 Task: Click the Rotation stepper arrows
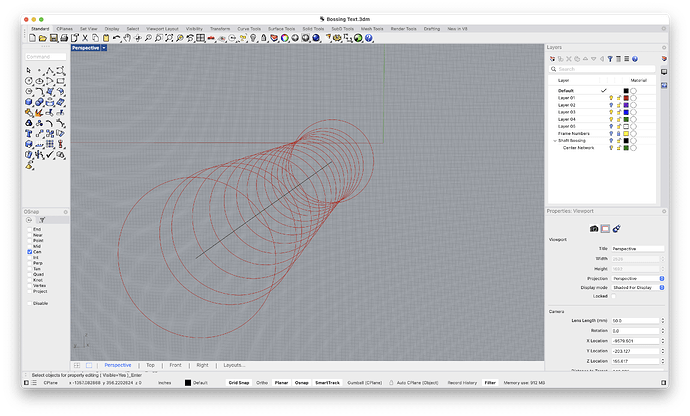pos(663,331)
